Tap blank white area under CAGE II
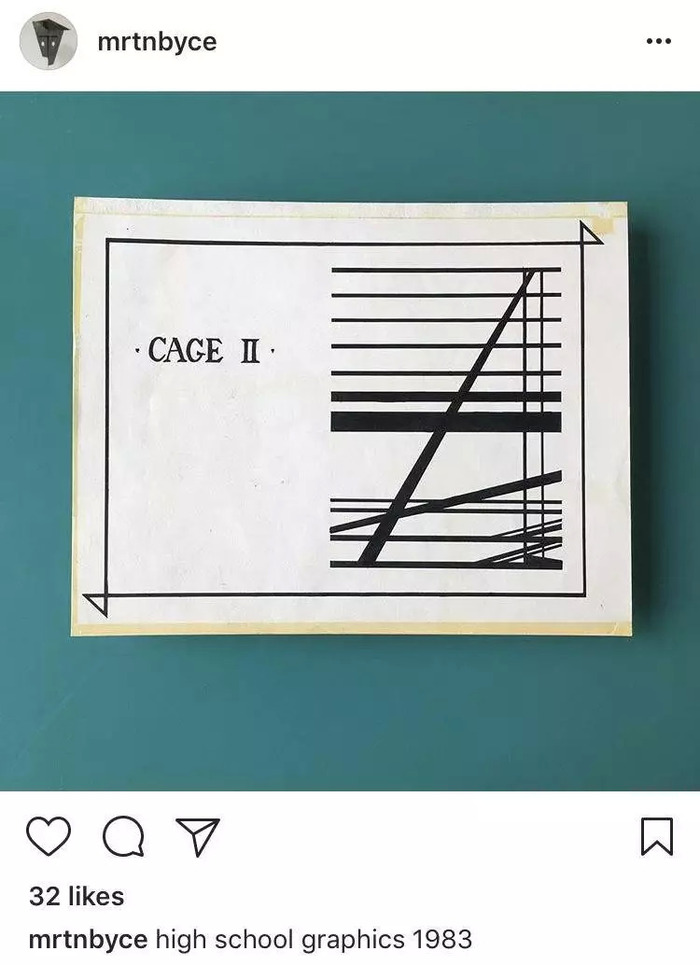This screenshot has width=700, height=965. 209,480
